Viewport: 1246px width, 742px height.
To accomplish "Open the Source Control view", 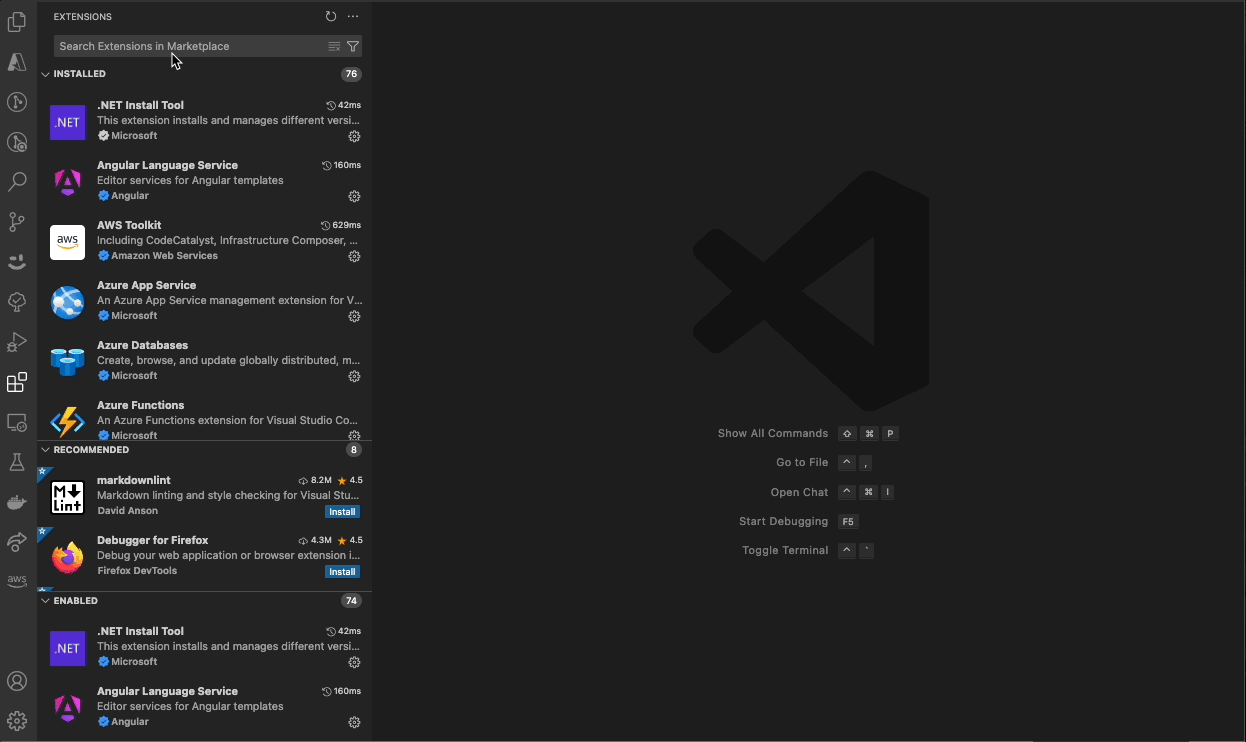I will point(16,222).
